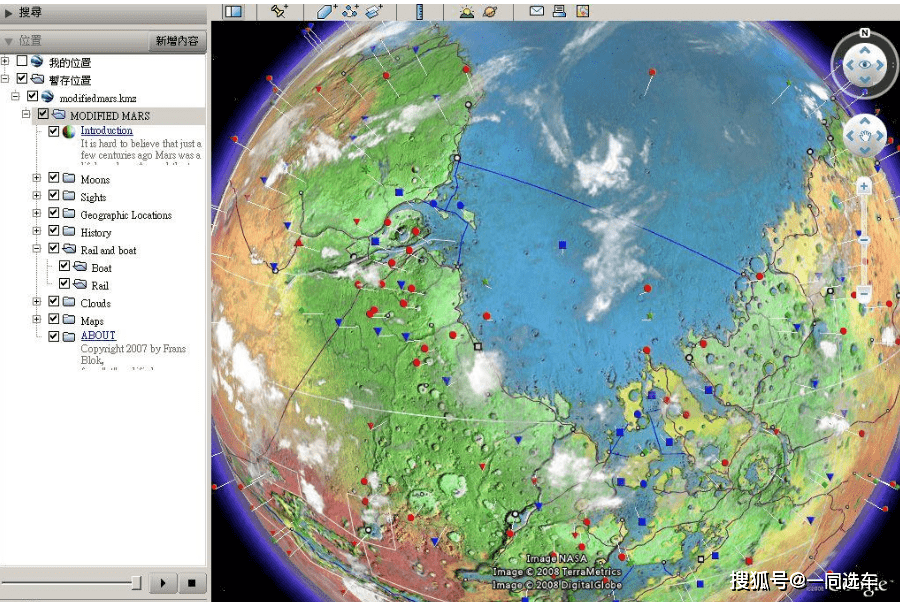Viewport: 900px width, 602px height.
Task: Click the 新增內容 button
Action: (177, 41)
